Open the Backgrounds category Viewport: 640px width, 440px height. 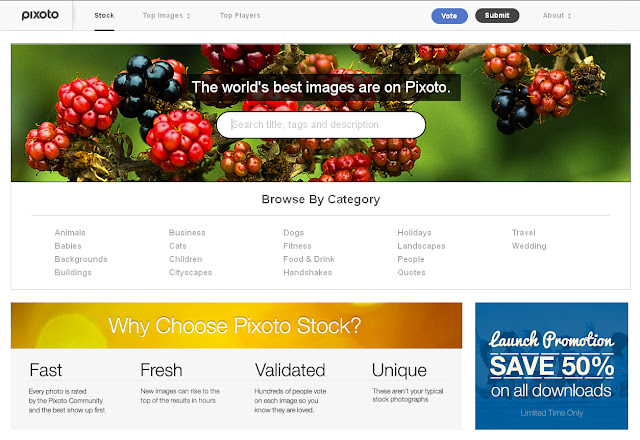pyautogui.click(x=81, y=259)
